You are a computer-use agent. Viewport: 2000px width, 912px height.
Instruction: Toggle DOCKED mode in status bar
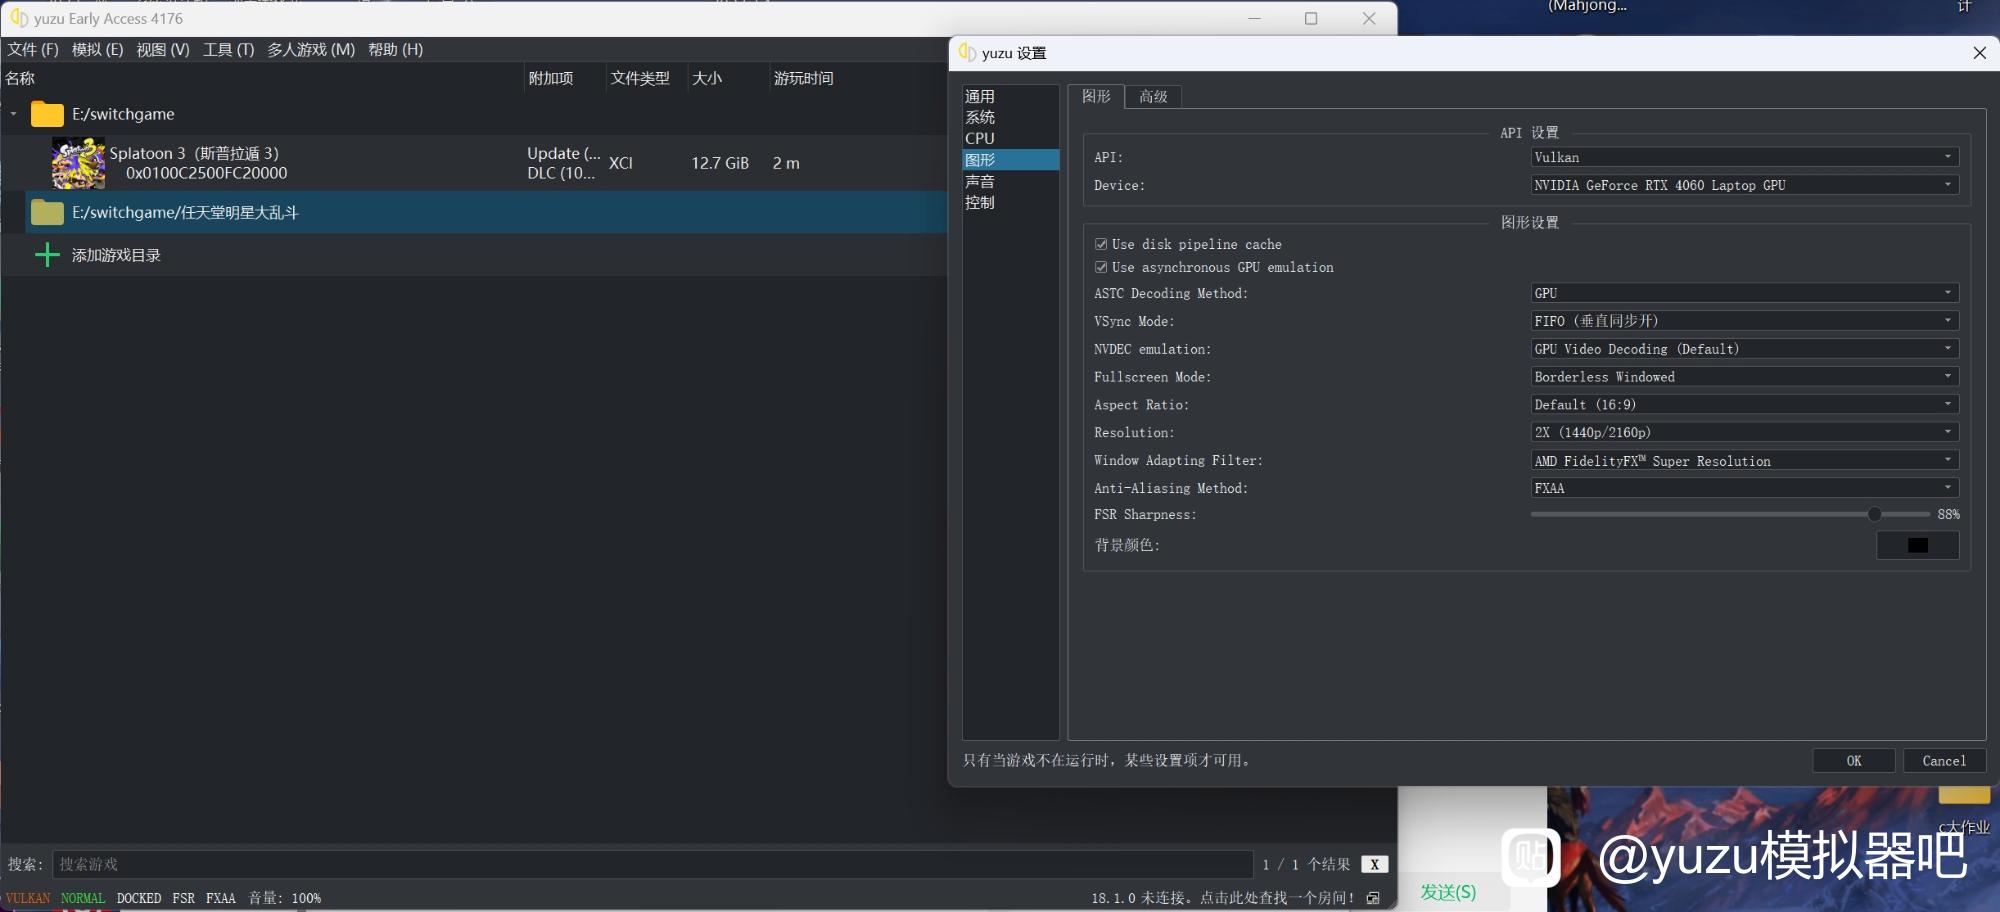[x=139, y=898]
